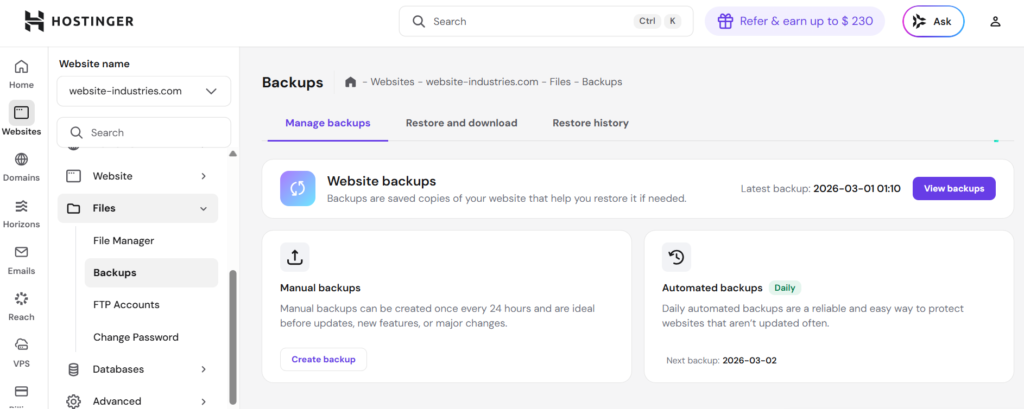This screenshot has height=409, width=1024.
Task: Open the Restore history tab
Action: [x=590, y=123]
